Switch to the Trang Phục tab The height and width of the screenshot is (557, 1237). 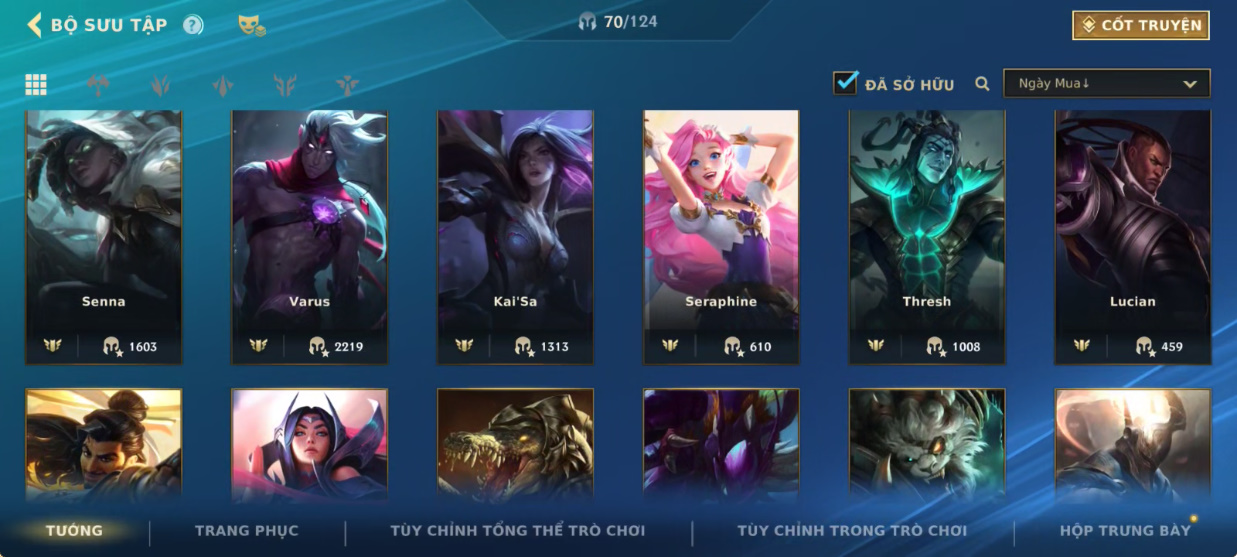pos(247,531)
